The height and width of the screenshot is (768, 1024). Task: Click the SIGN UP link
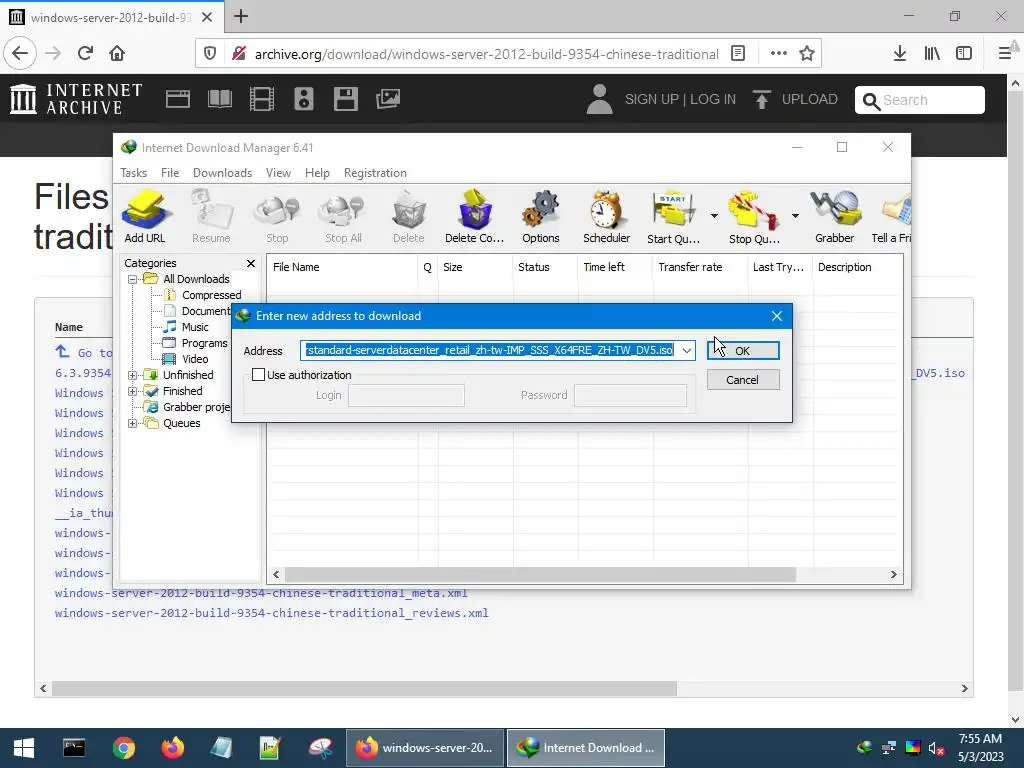[x=652, y=99]
